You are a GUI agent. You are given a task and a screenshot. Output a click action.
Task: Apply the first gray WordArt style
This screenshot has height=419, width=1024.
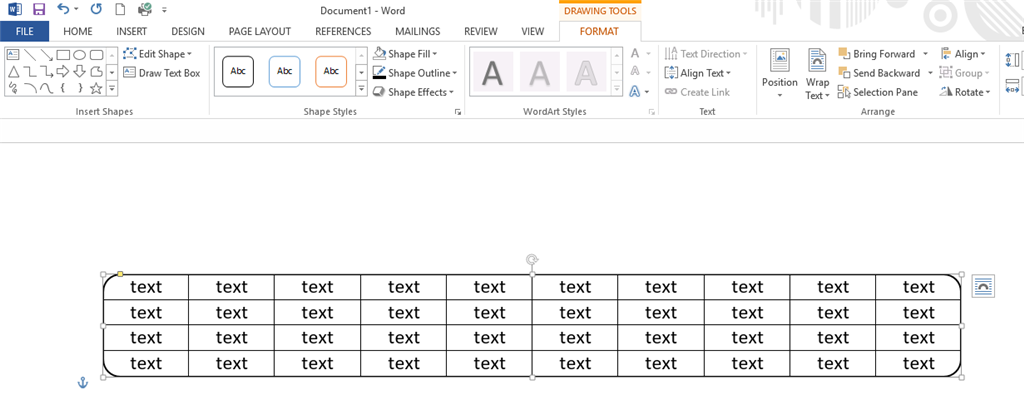click(x=492, y=72)
